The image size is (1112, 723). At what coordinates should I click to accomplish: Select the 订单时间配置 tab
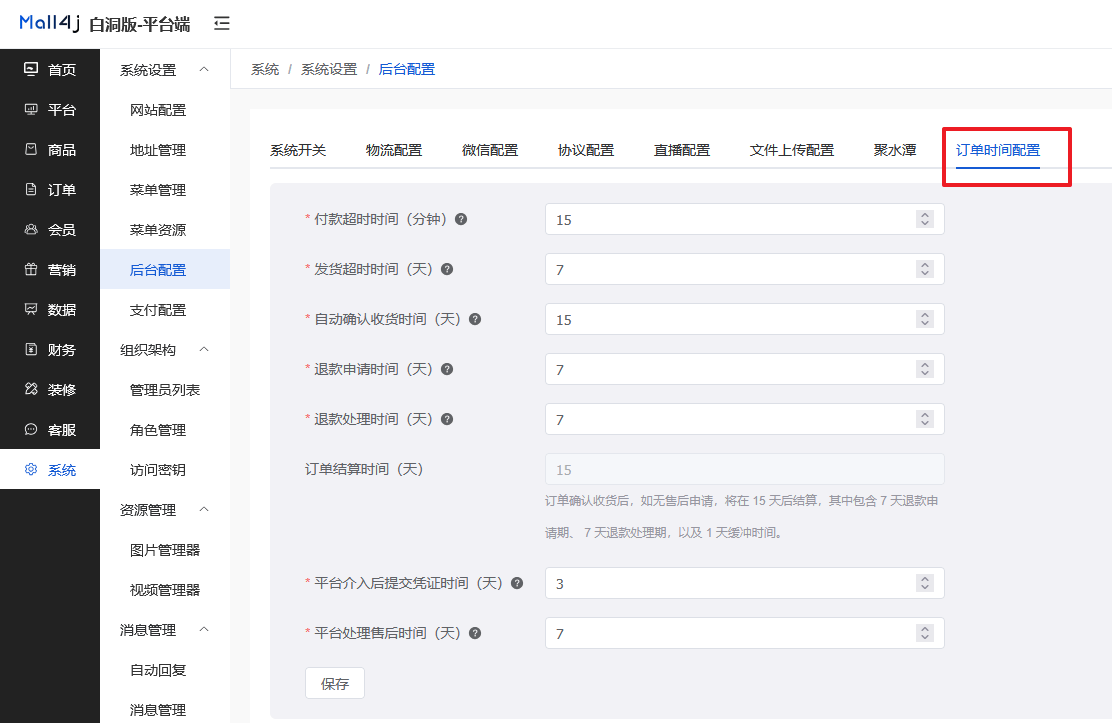click(998, 150)
